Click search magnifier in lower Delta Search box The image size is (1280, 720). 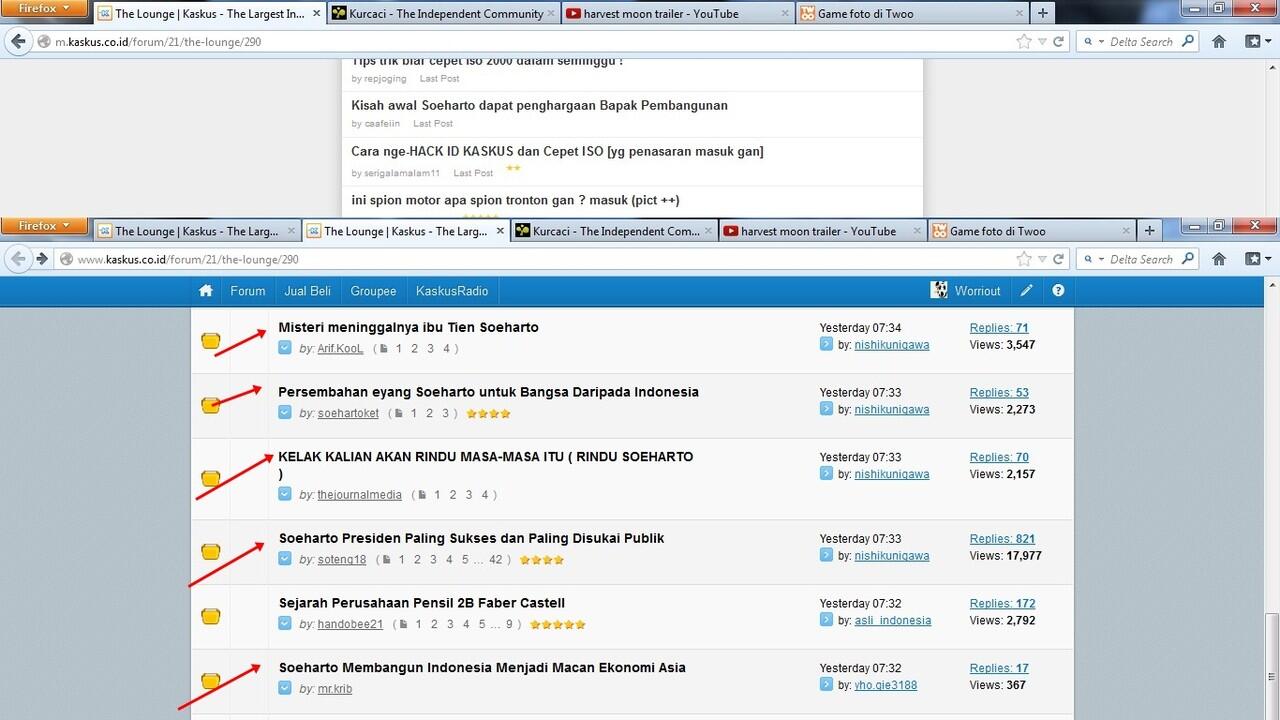pos(1187,259)
